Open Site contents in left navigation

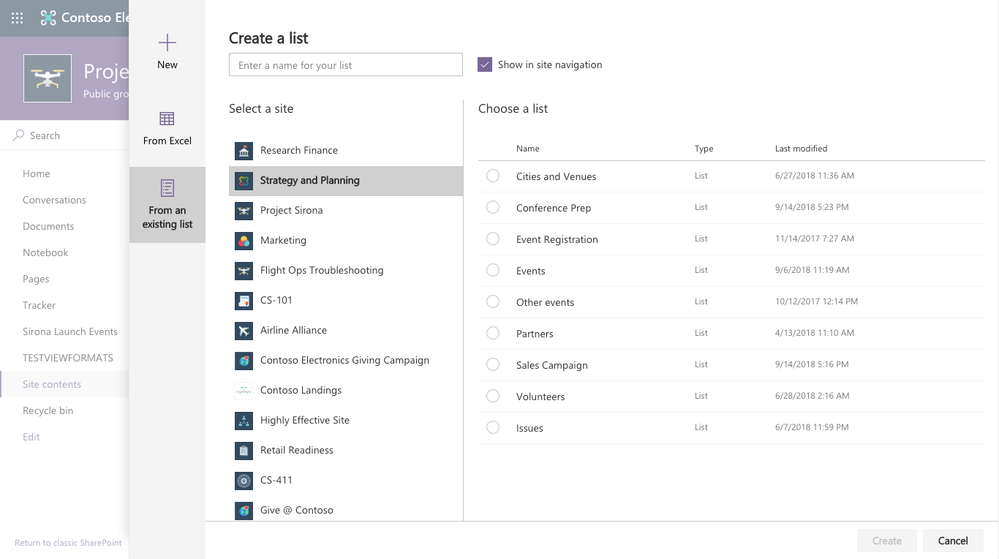(52, 385)
